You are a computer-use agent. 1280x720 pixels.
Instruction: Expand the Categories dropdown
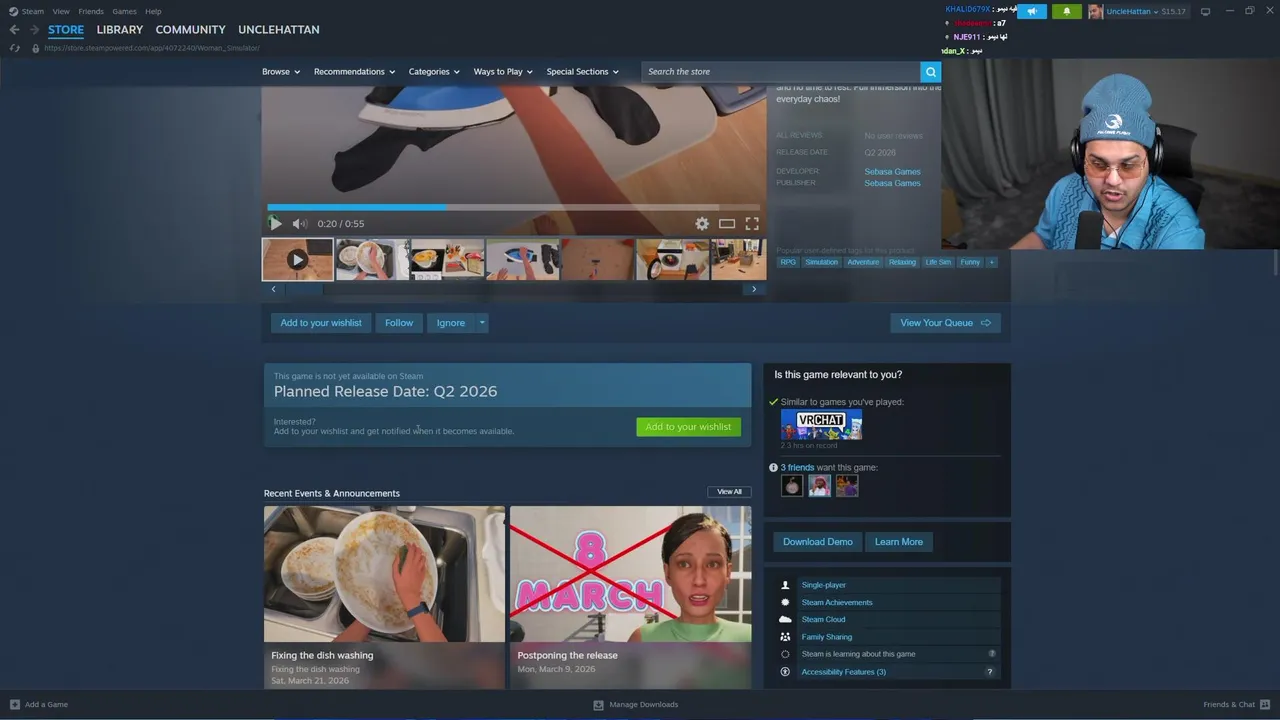pos(434,72)
